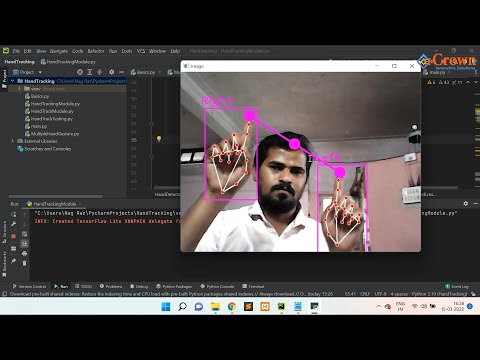Click the yellow intention lightbulb at line 55
This screenshot has height=360, width=480.
pyautogui.click(x=159, y=138)
